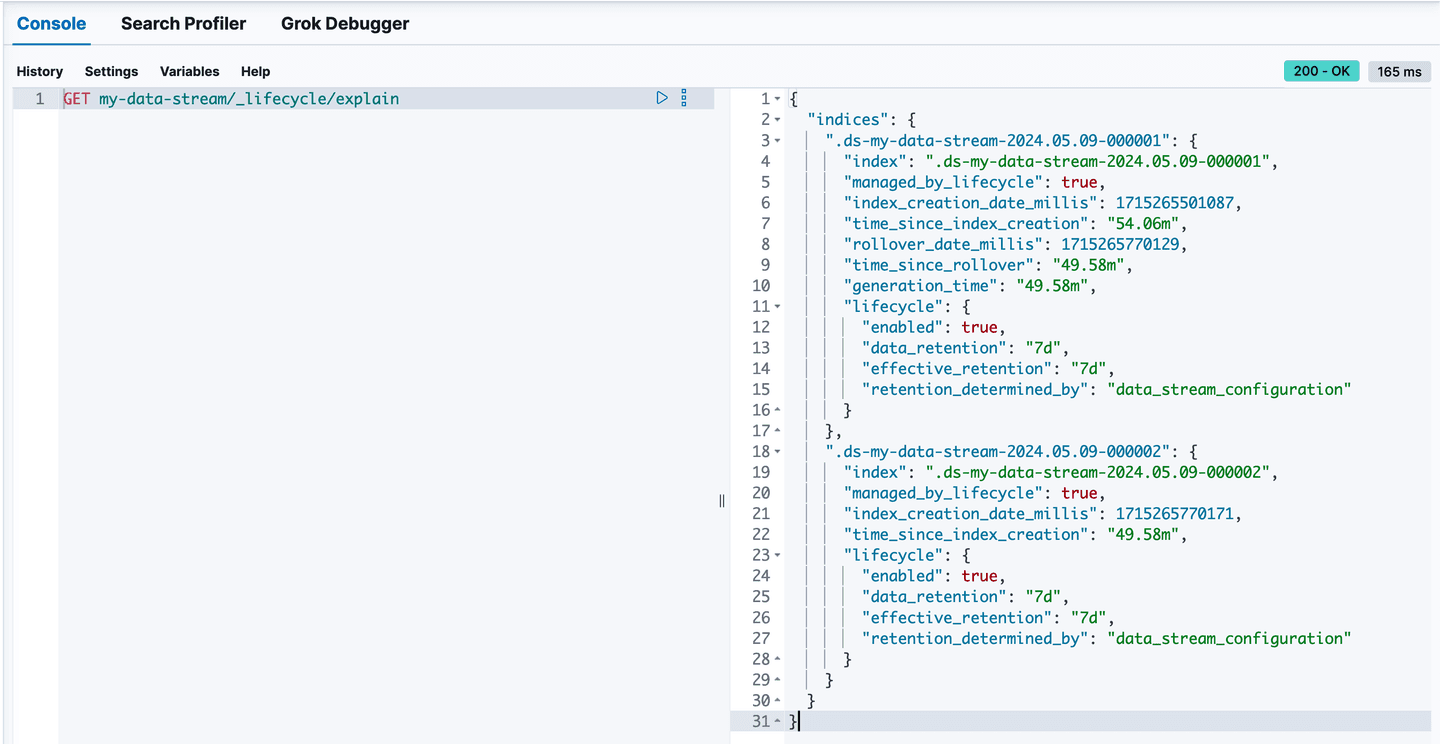This screenshot has height=744, width=1440.
Task: Click the panel resize divider handle
Action: (722, 501)
